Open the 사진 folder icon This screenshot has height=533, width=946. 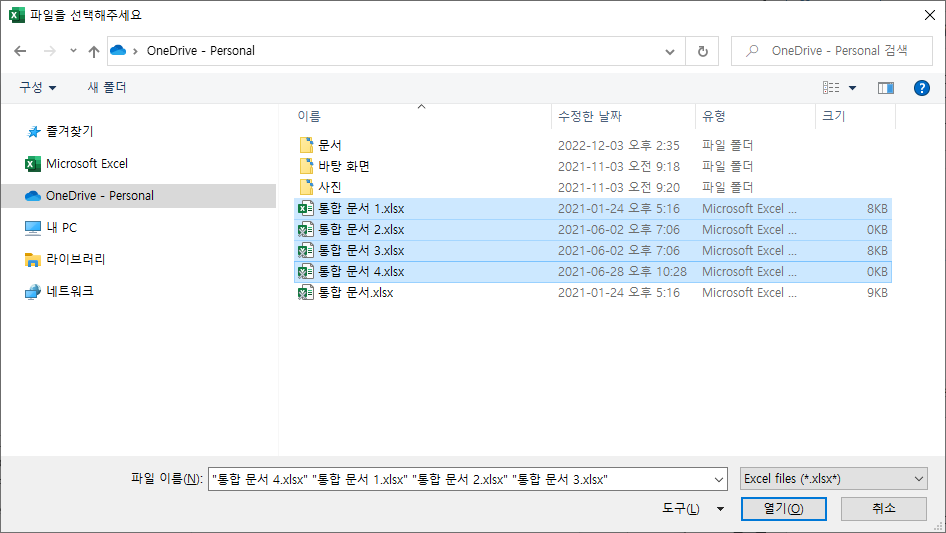coord(306,187)
